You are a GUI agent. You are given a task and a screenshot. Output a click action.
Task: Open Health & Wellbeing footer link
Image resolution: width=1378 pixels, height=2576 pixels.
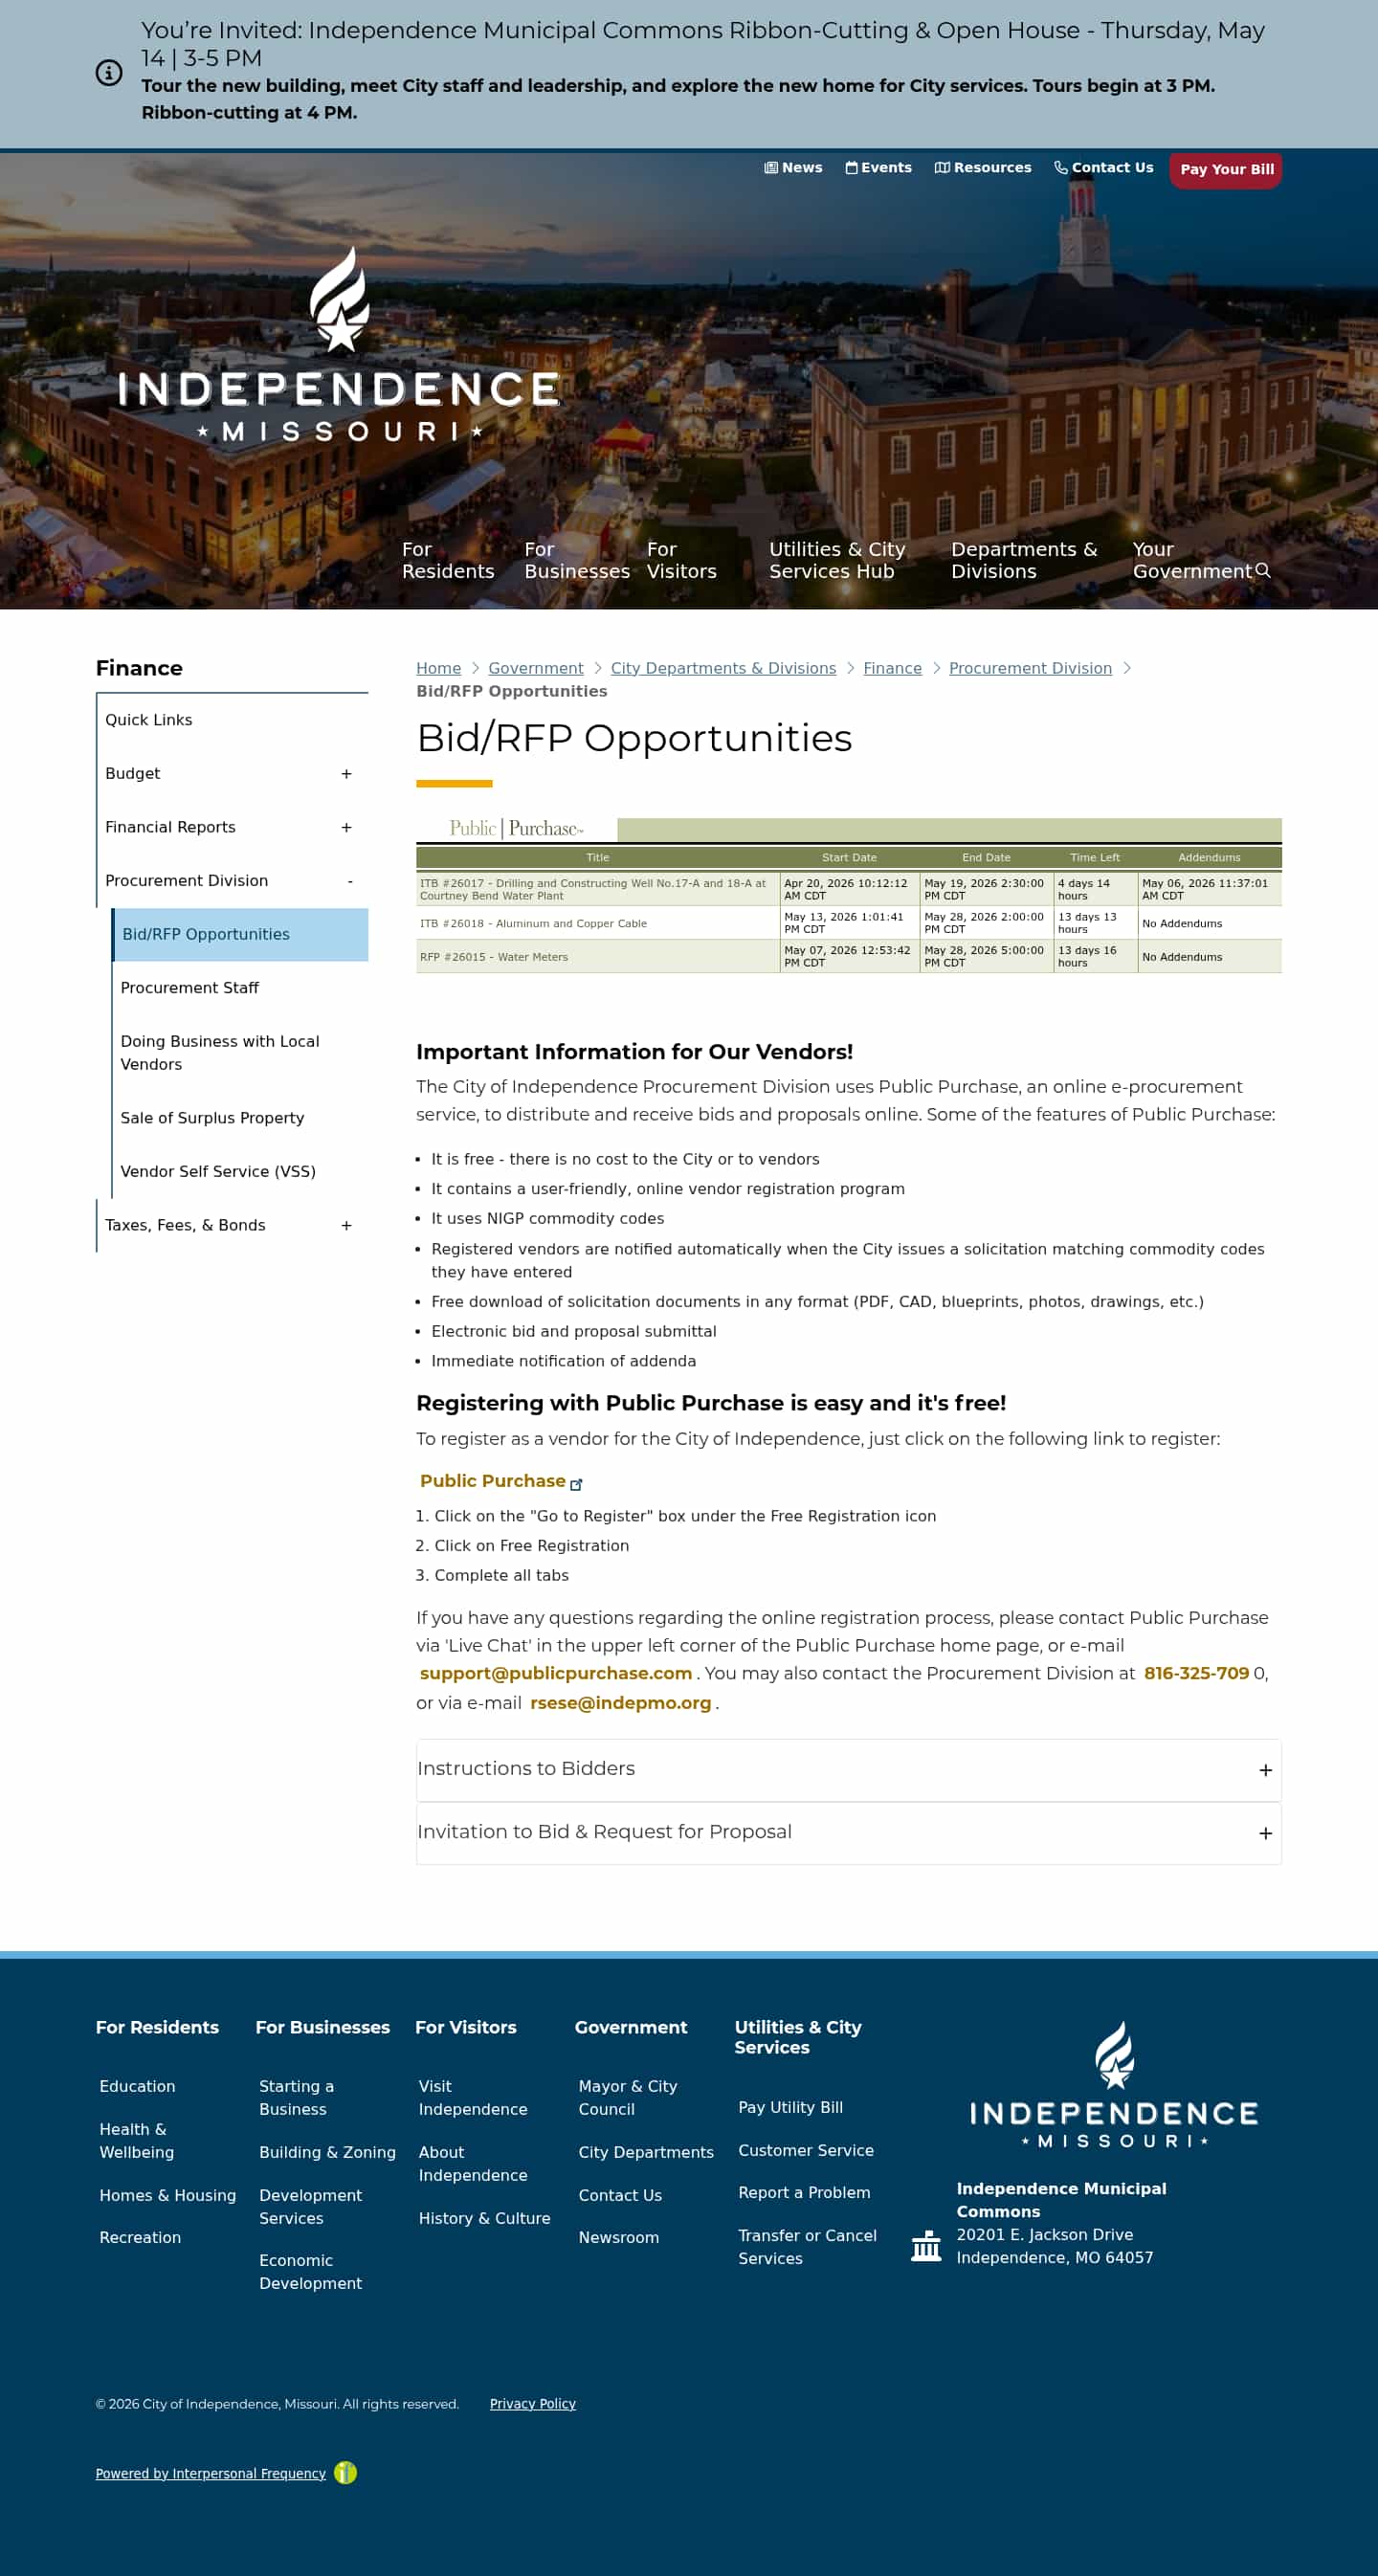pyautogui.click(x=137, y=2141)
